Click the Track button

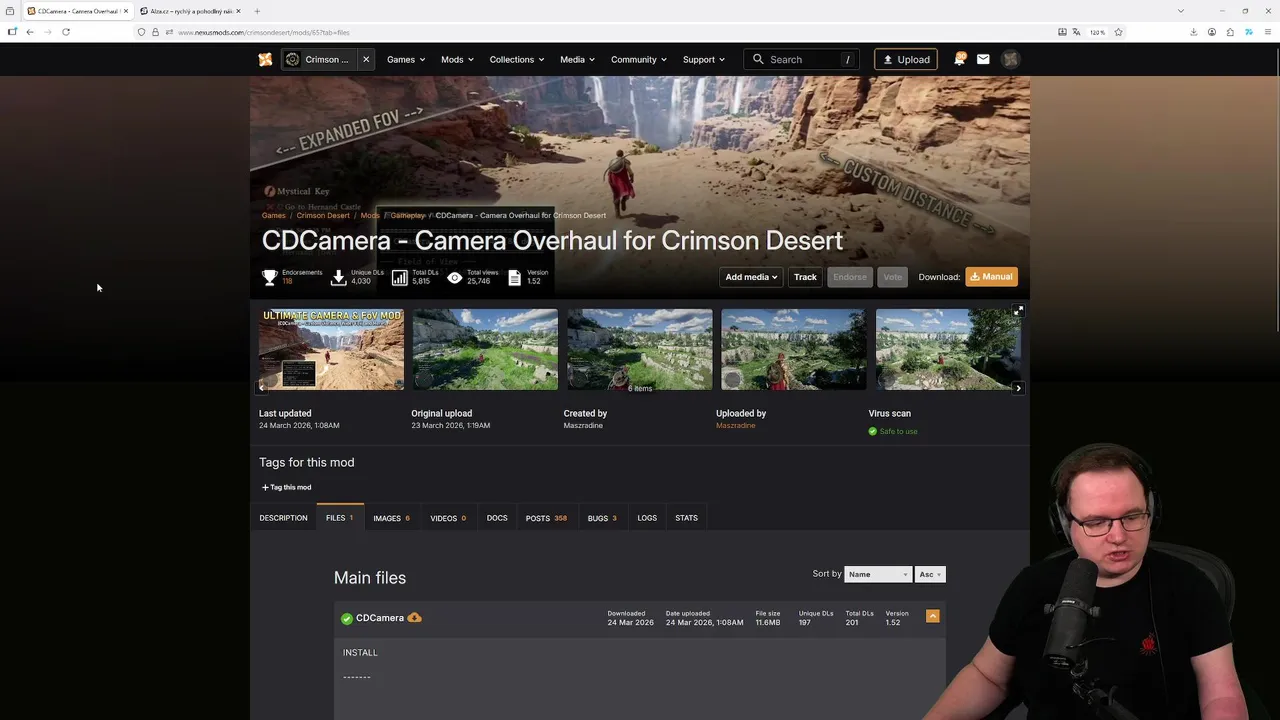[x=805, y=277]
